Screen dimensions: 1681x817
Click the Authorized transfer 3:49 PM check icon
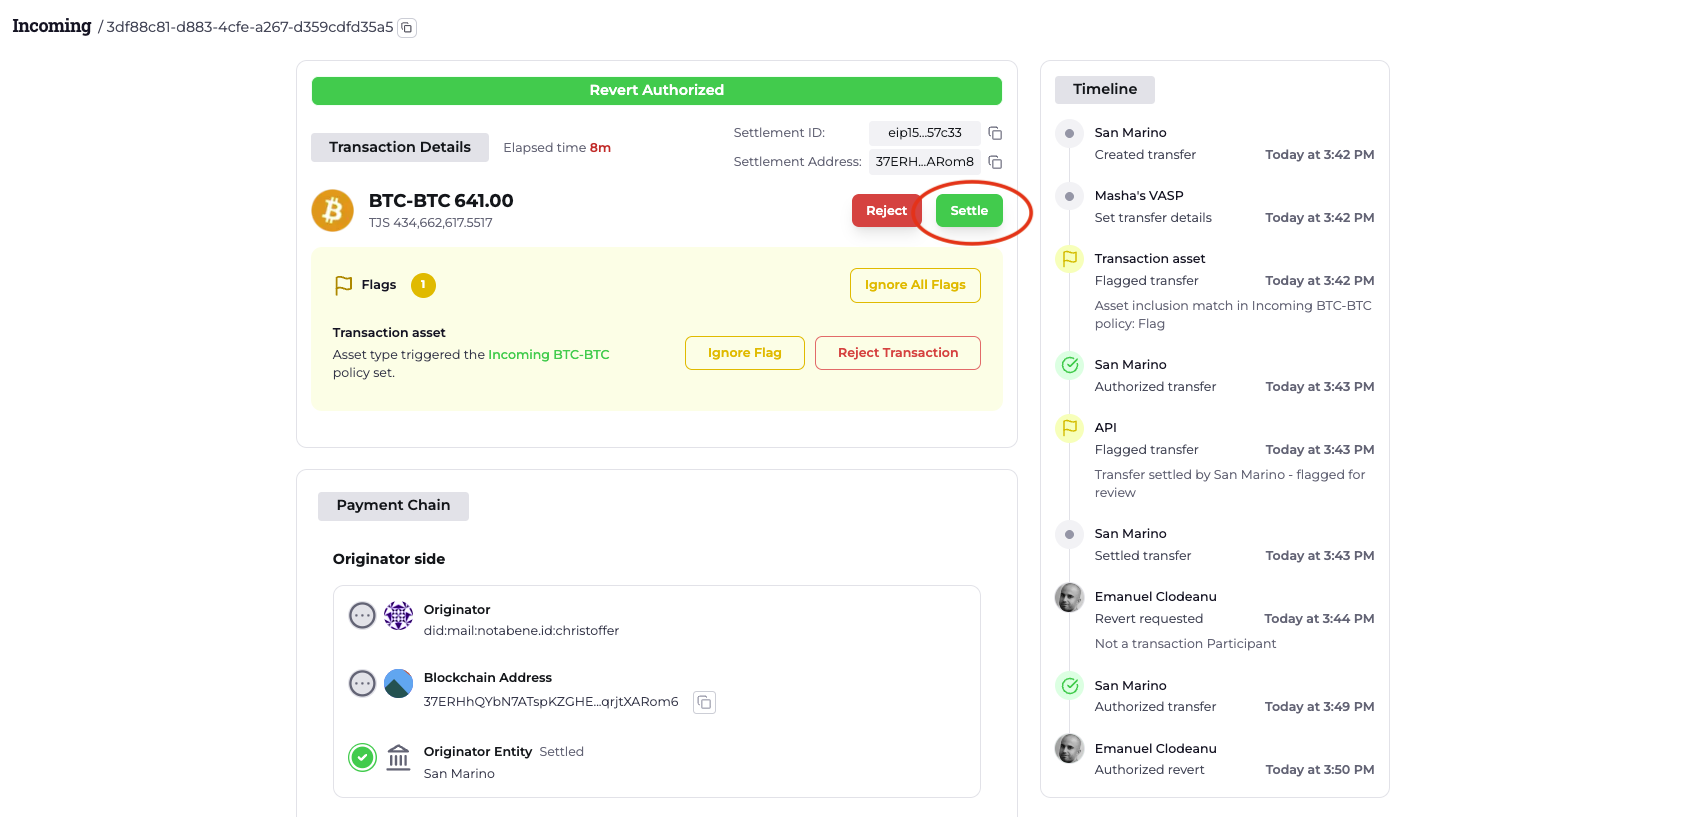tap(1070, 686)
